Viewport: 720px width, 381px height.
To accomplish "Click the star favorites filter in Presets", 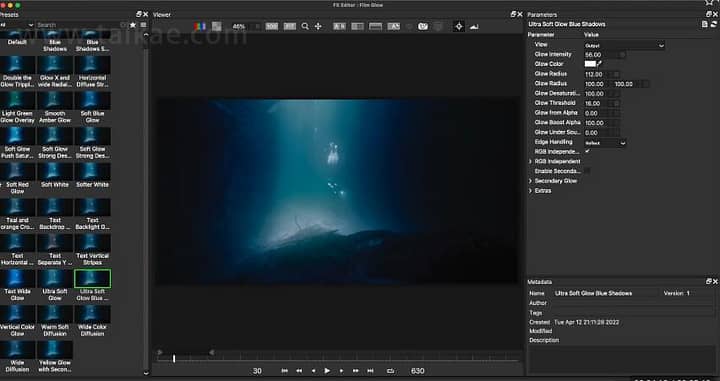I will [133, 25].
